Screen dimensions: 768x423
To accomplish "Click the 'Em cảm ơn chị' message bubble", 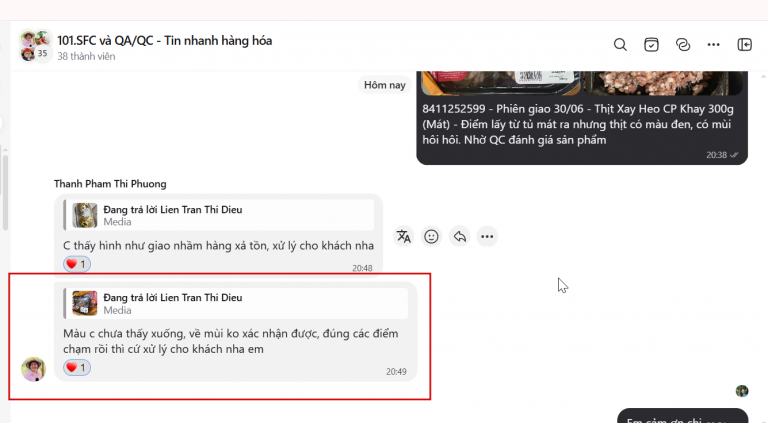I will click(x=682, y=416).
